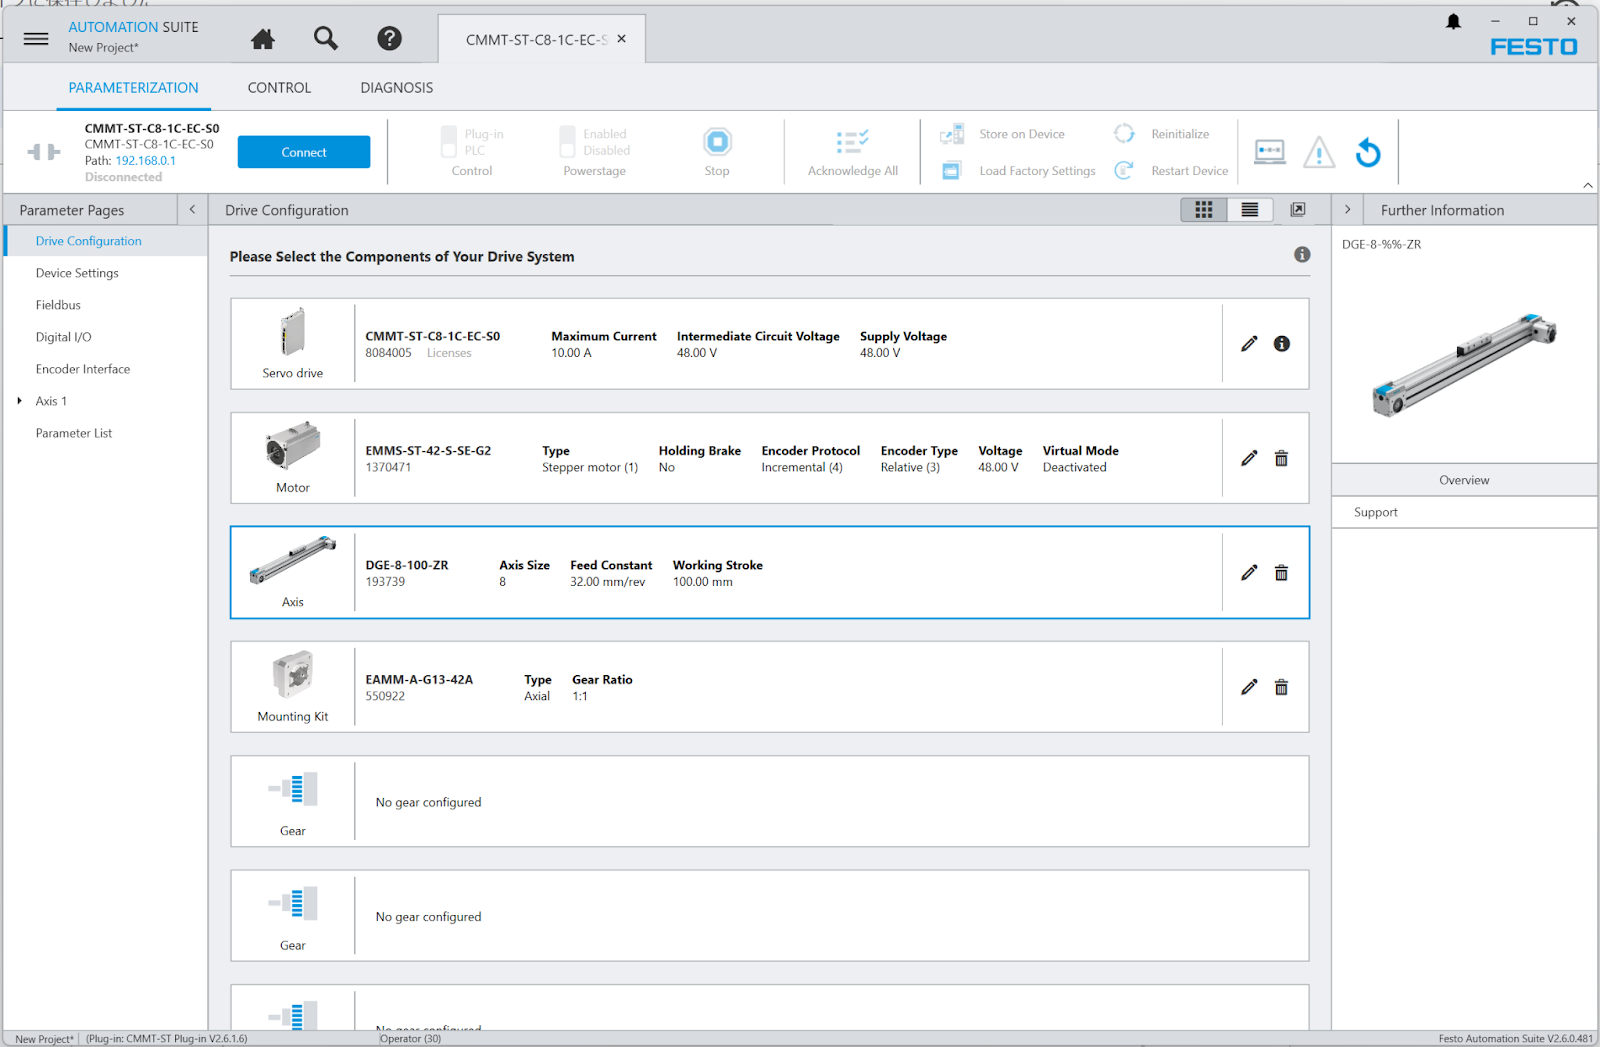The image size is (1600, 1047).
Task: Delete the EAMM-A-G13-42A mounting kit
Action: 1281,687
